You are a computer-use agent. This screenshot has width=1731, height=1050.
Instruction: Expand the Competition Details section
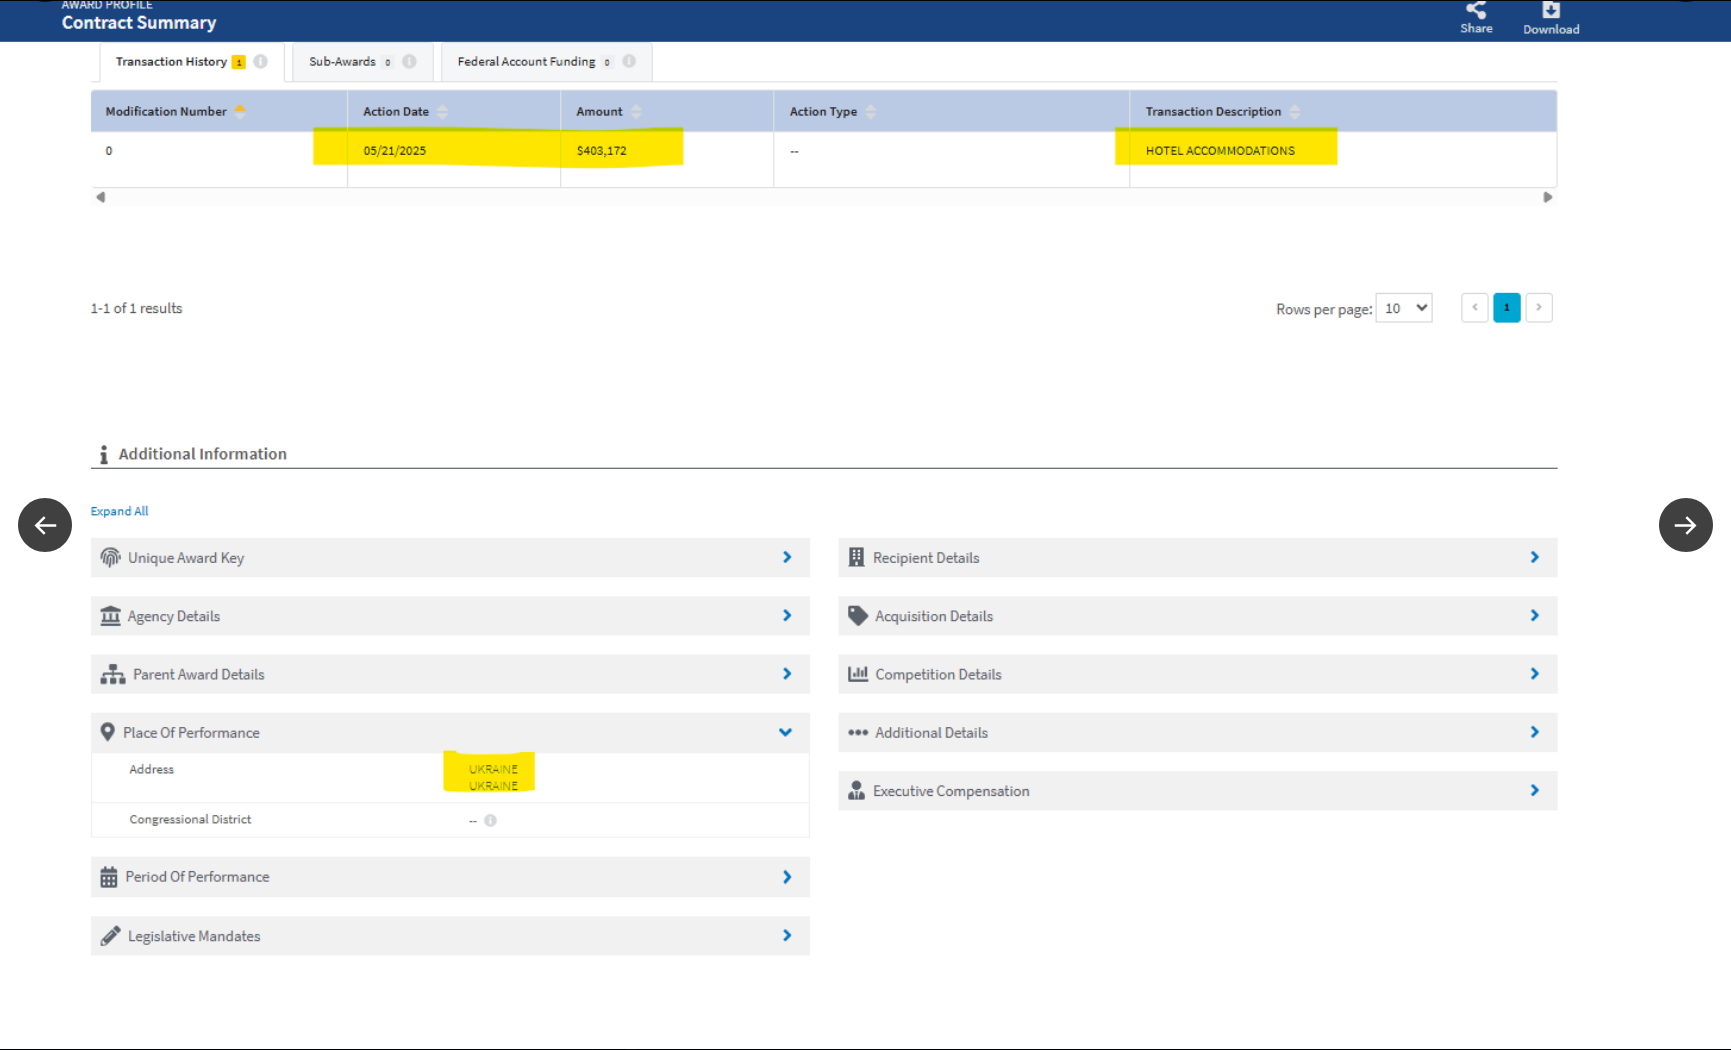point(1198,674)
